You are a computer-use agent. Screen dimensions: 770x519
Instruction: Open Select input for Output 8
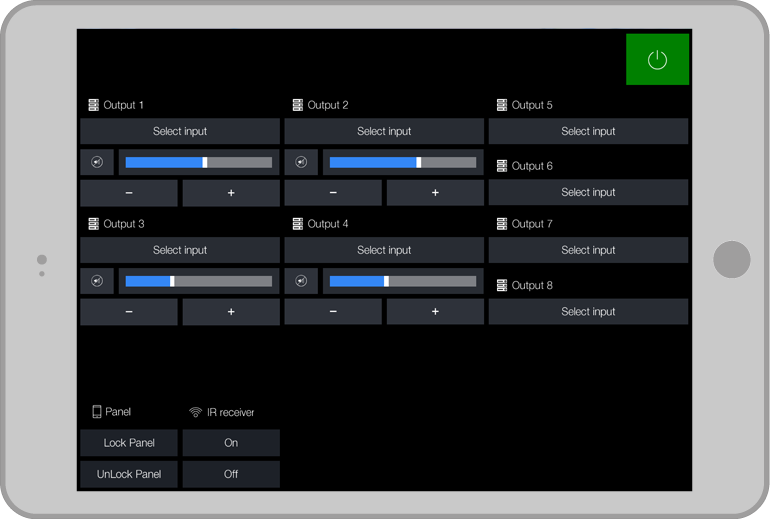click(x=588, y=311)
